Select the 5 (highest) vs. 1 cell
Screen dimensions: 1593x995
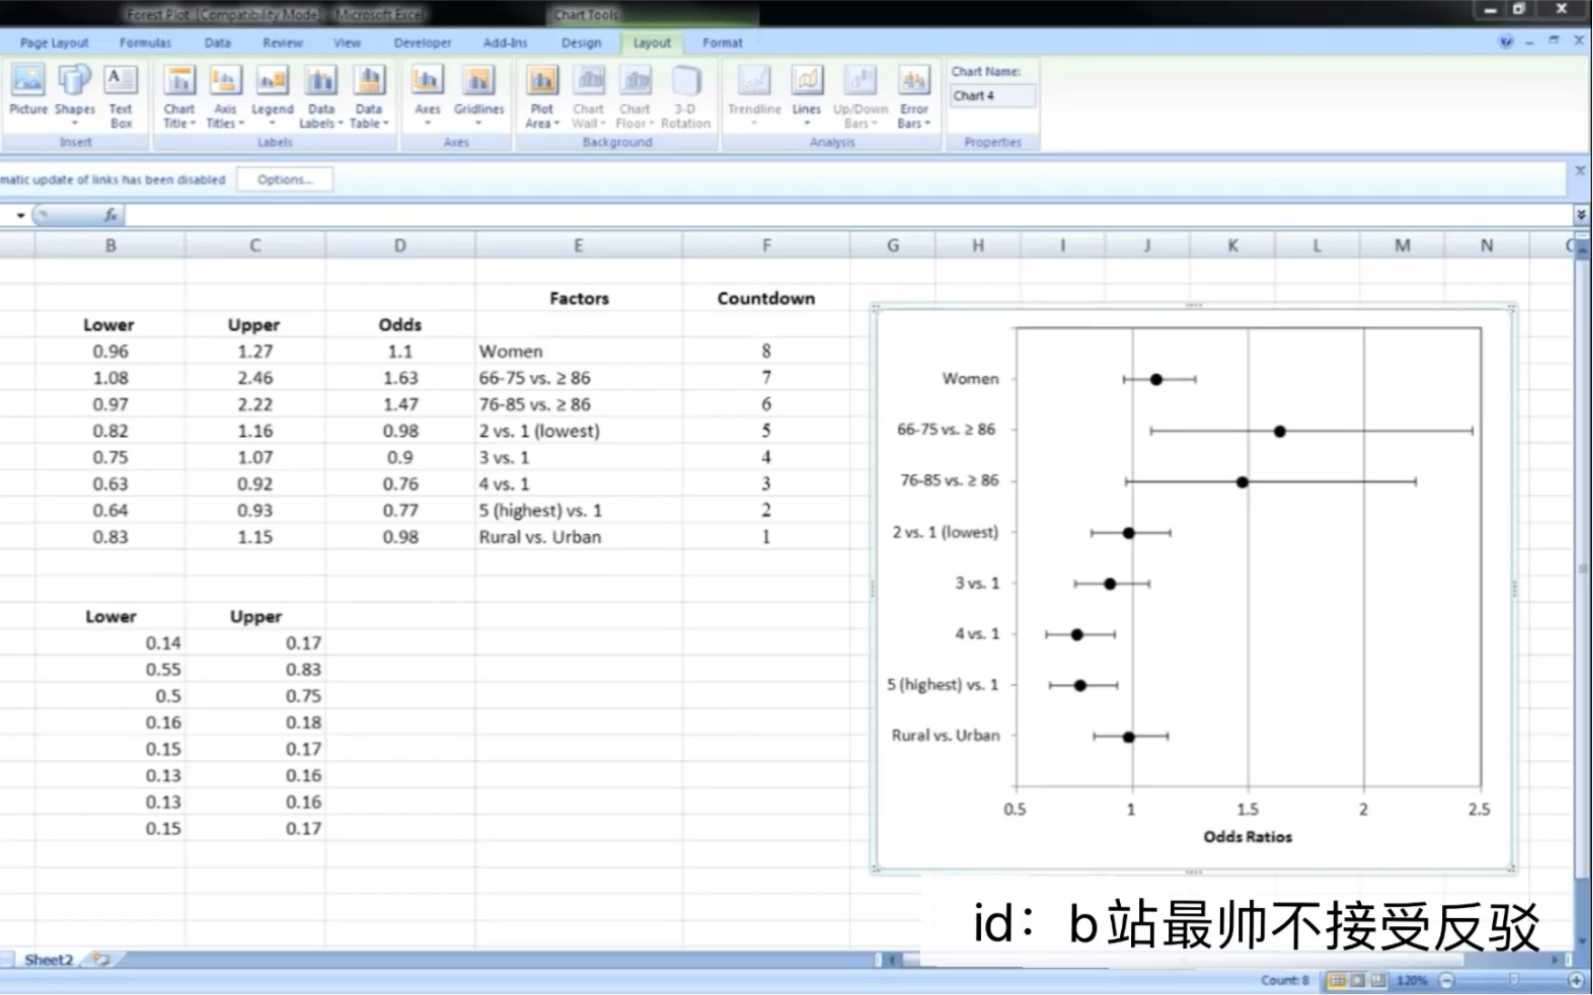[579, 511]
